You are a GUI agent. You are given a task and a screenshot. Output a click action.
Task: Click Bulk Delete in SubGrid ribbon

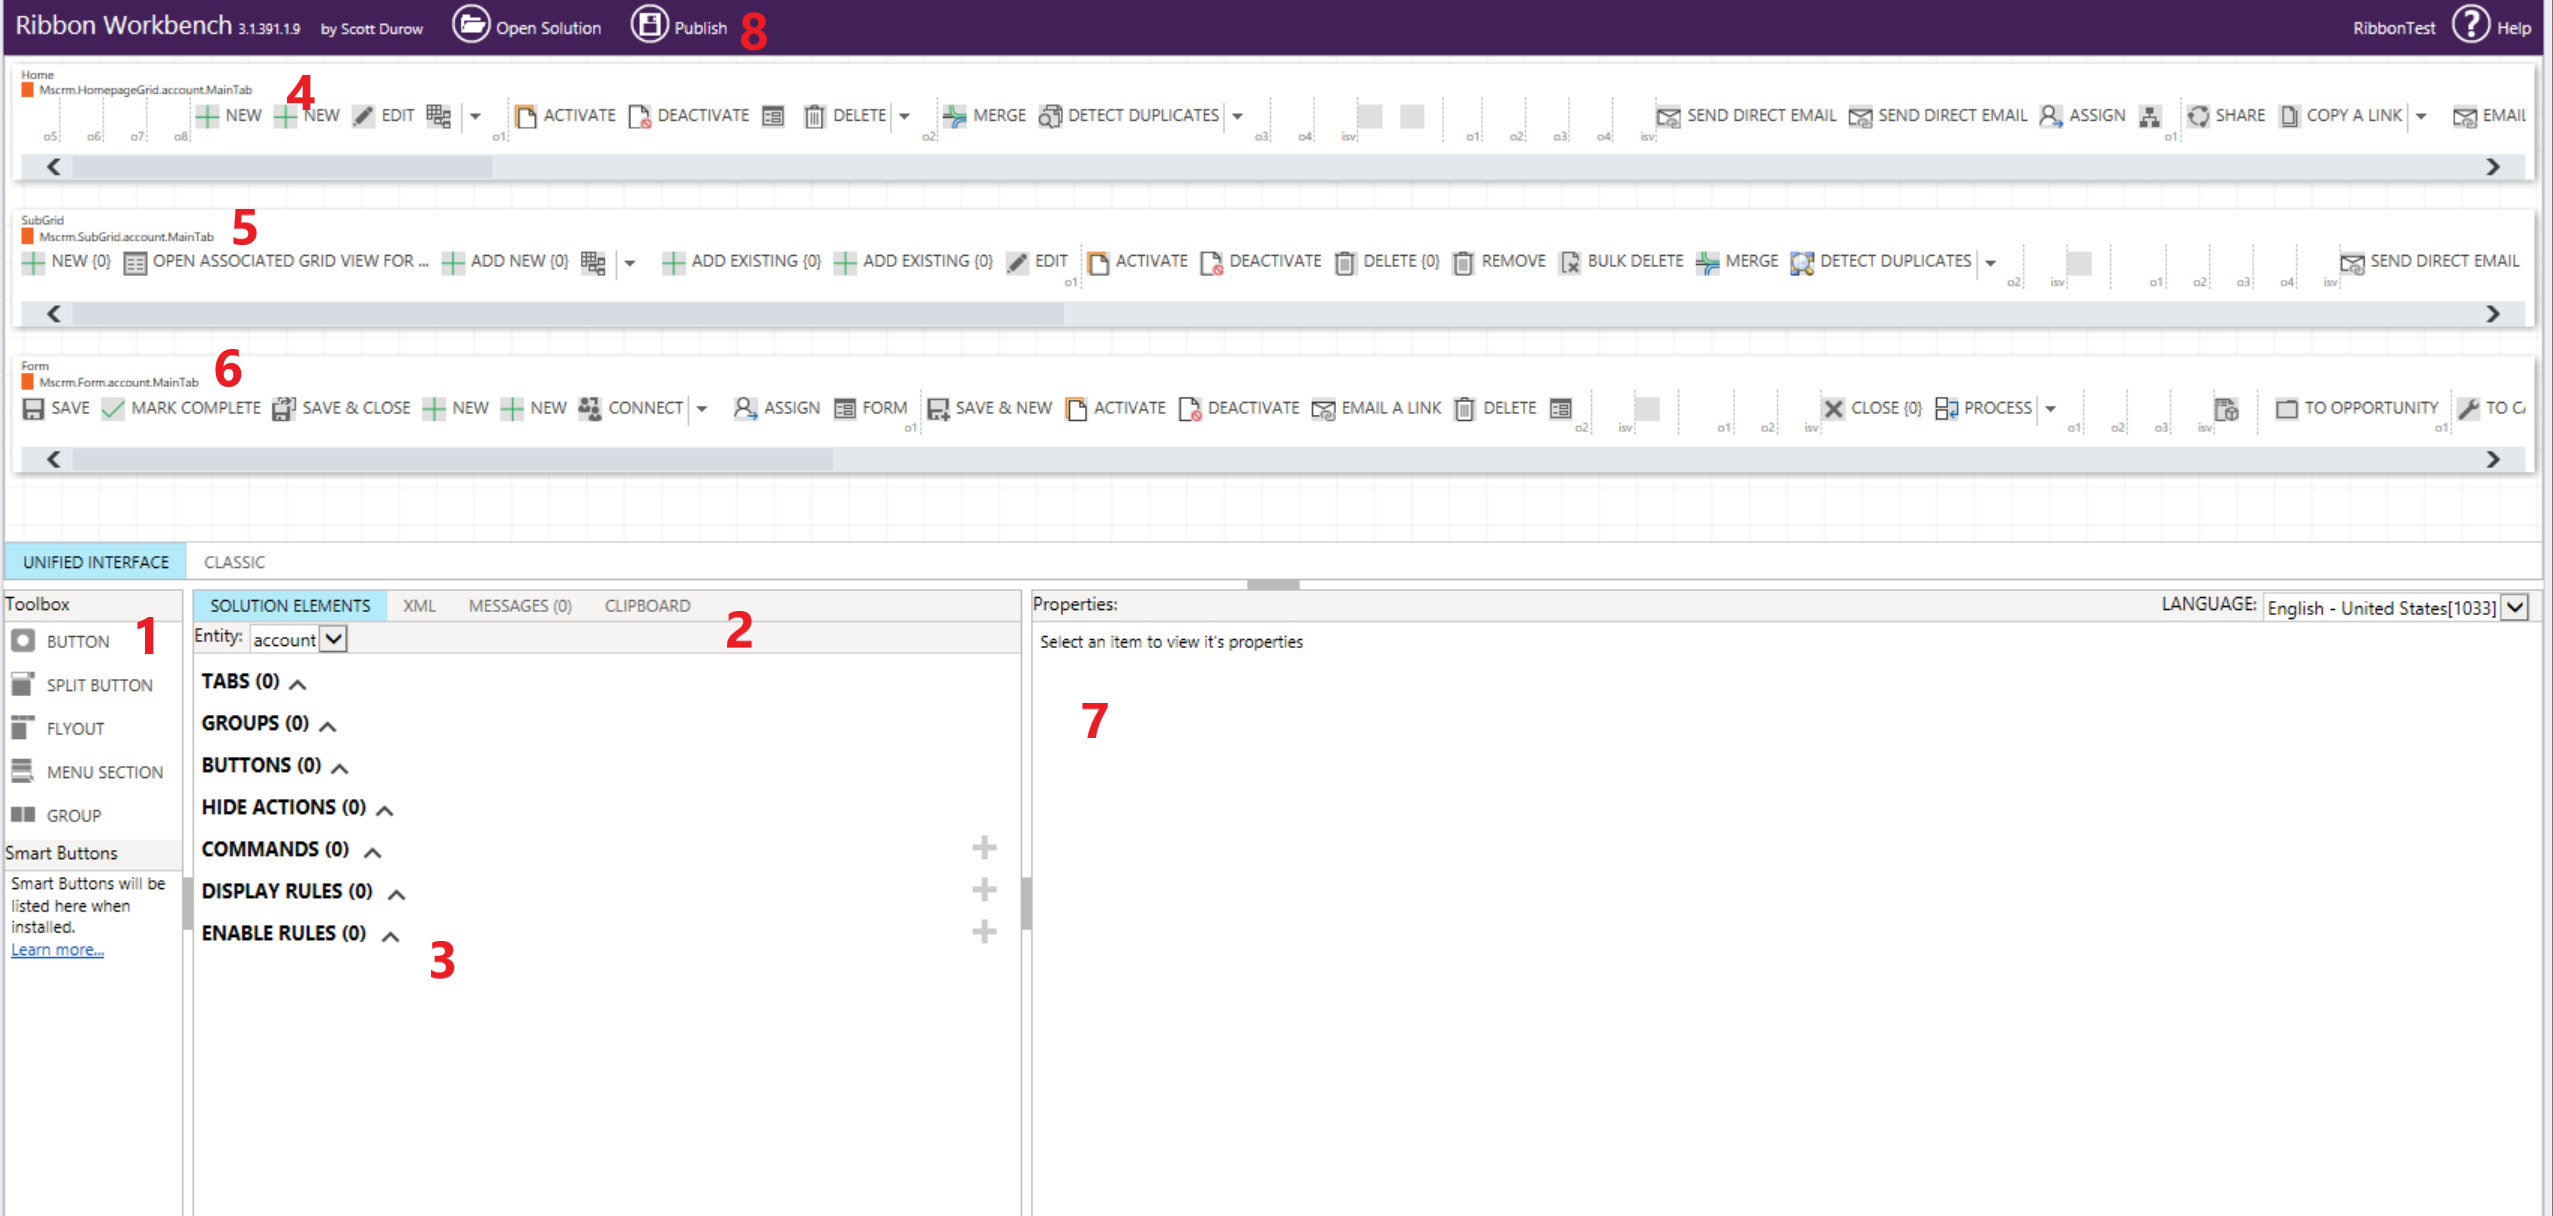(x=1621, y=262)
